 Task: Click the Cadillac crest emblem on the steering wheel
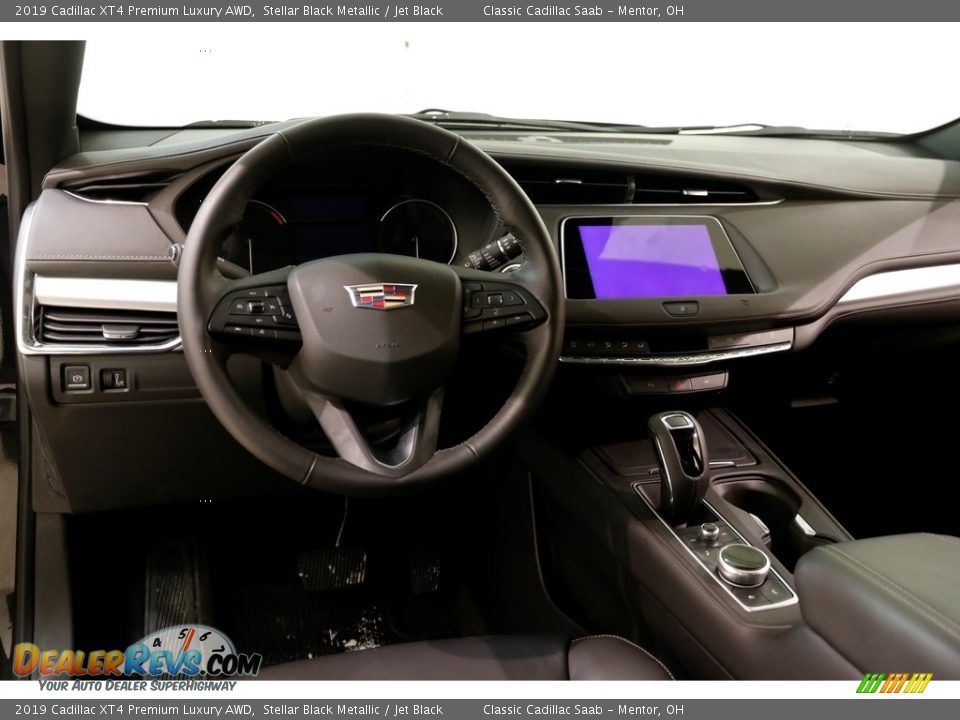(380, 295)
